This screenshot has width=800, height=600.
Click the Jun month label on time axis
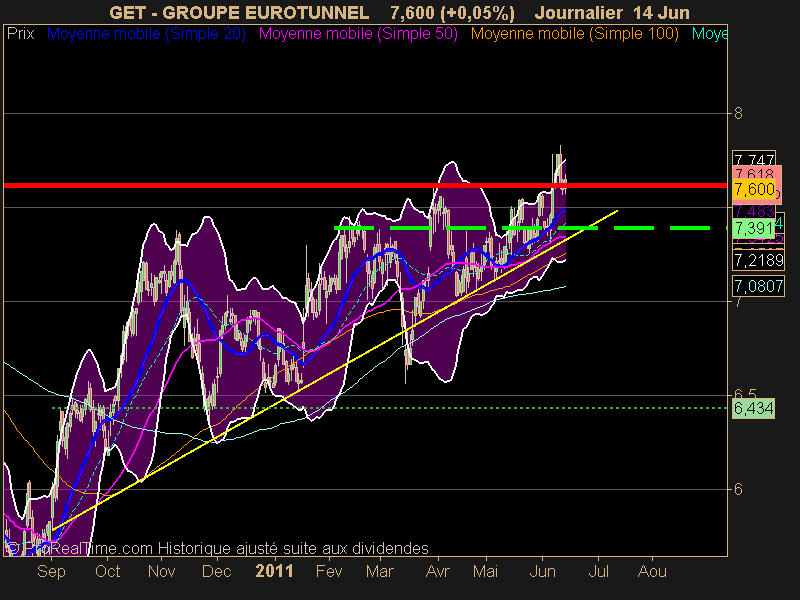(542, 571)
